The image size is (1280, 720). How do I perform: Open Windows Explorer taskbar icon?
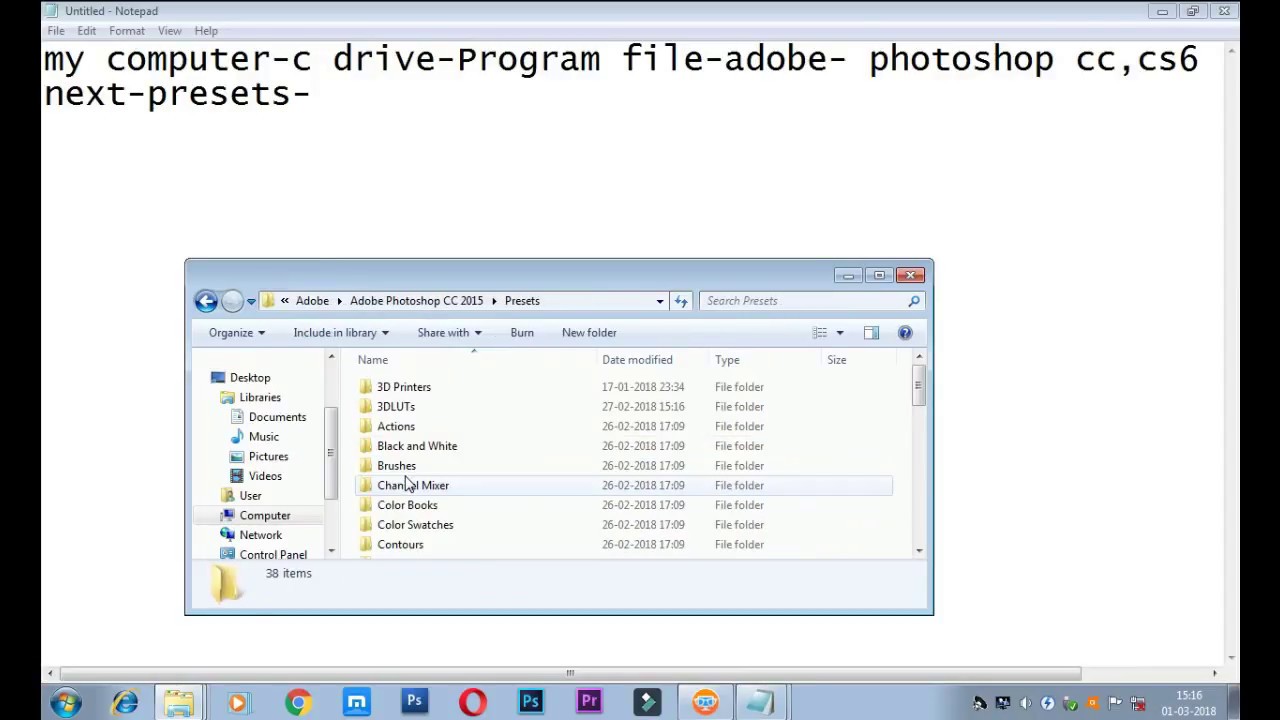click(180, 702)
